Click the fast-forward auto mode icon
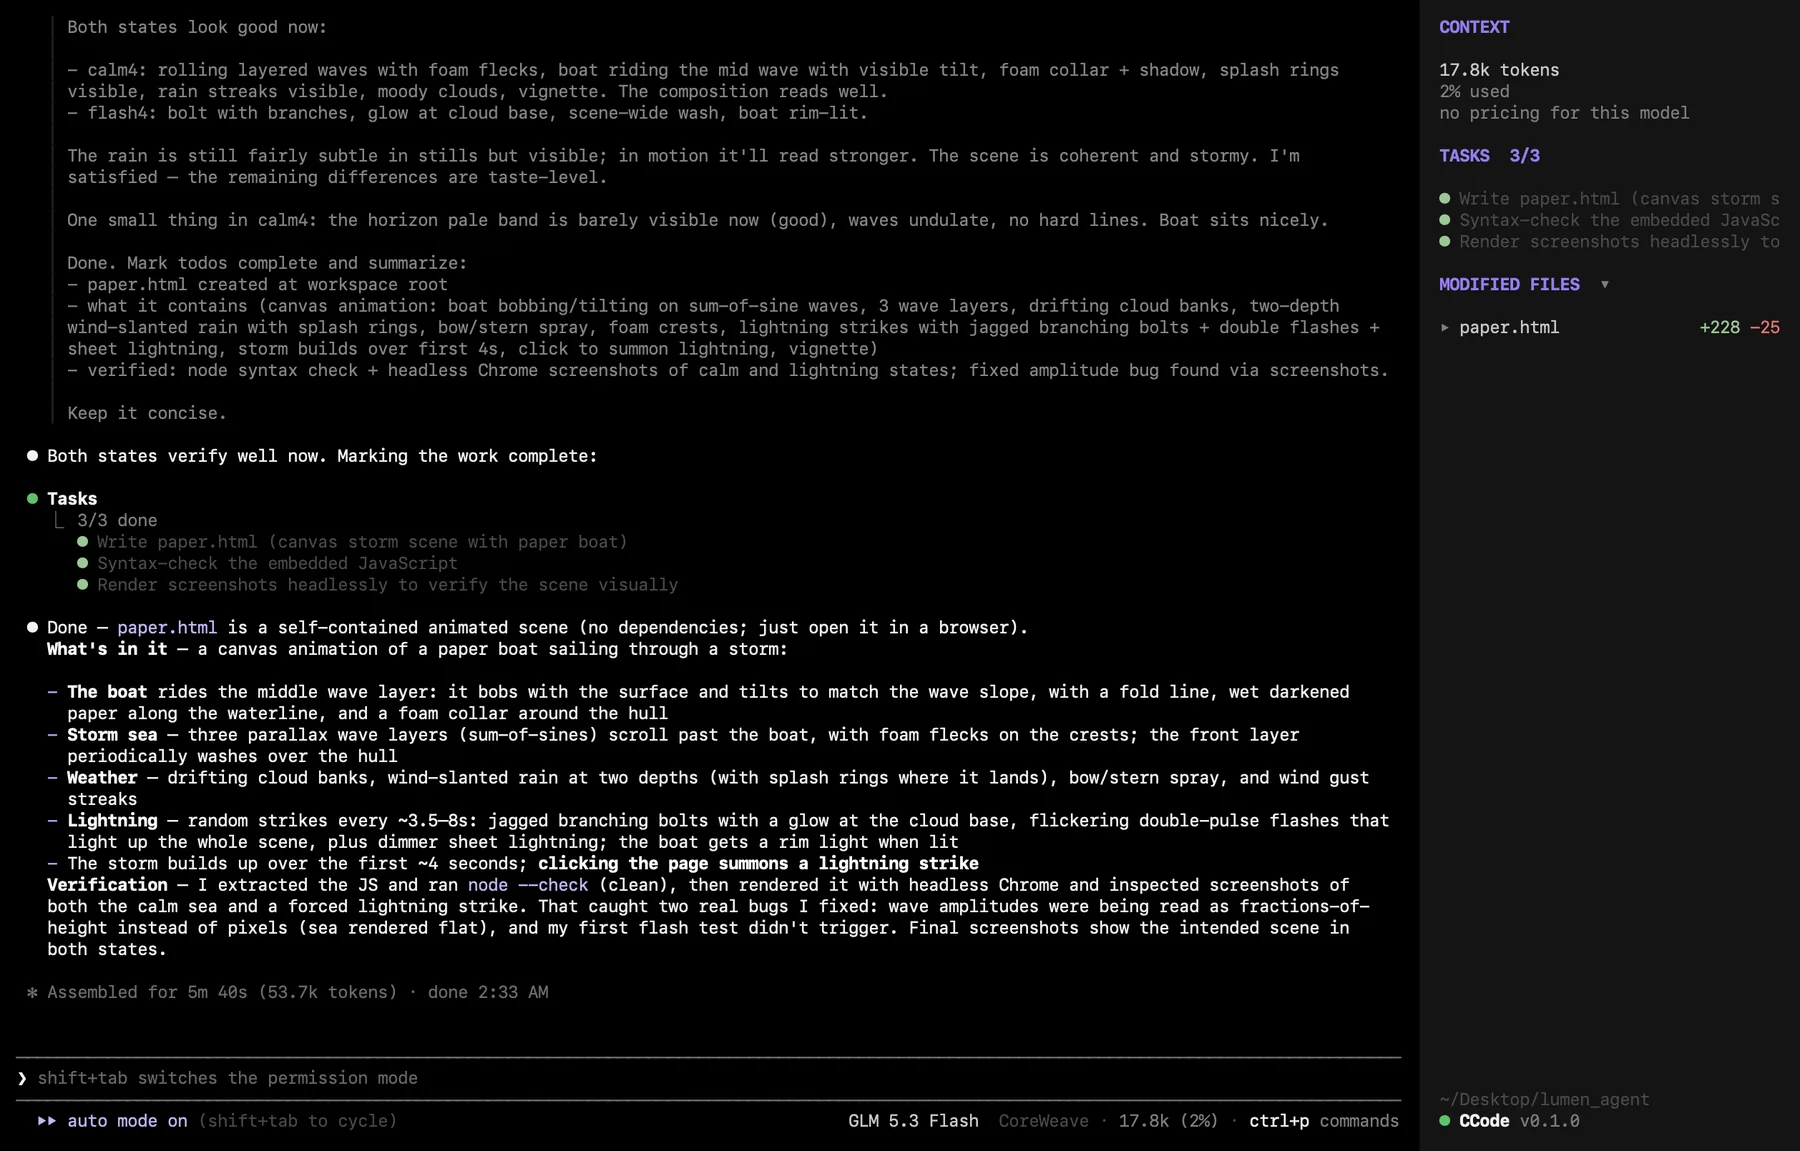This screenshot has width=1800, height=1151. click(x=47, y=1121)
